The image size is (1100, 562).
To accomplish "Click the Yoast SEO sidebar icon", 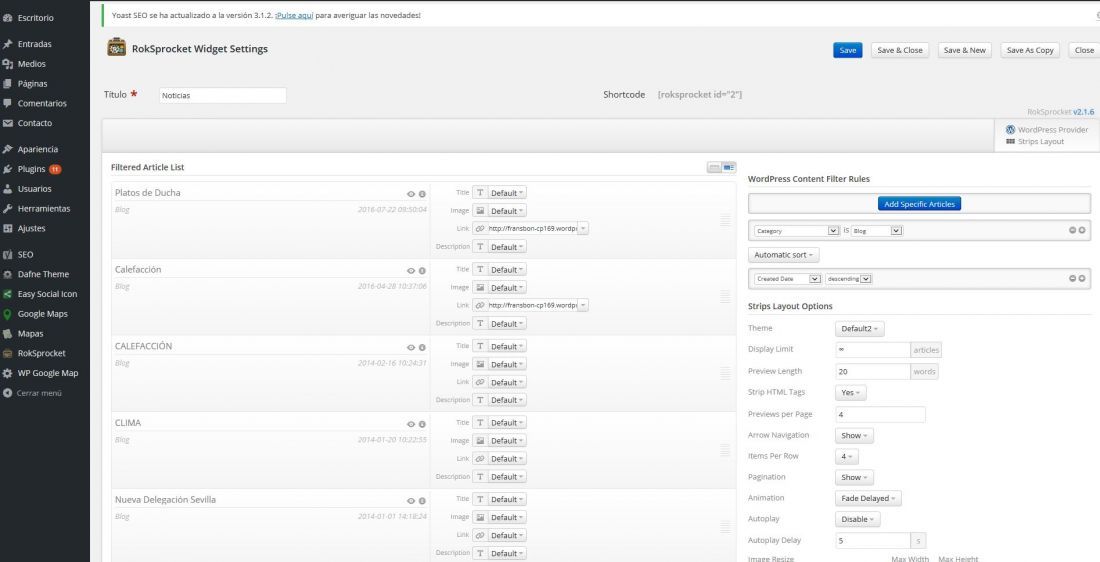I will pyautogui.click(x=8, y=255).
